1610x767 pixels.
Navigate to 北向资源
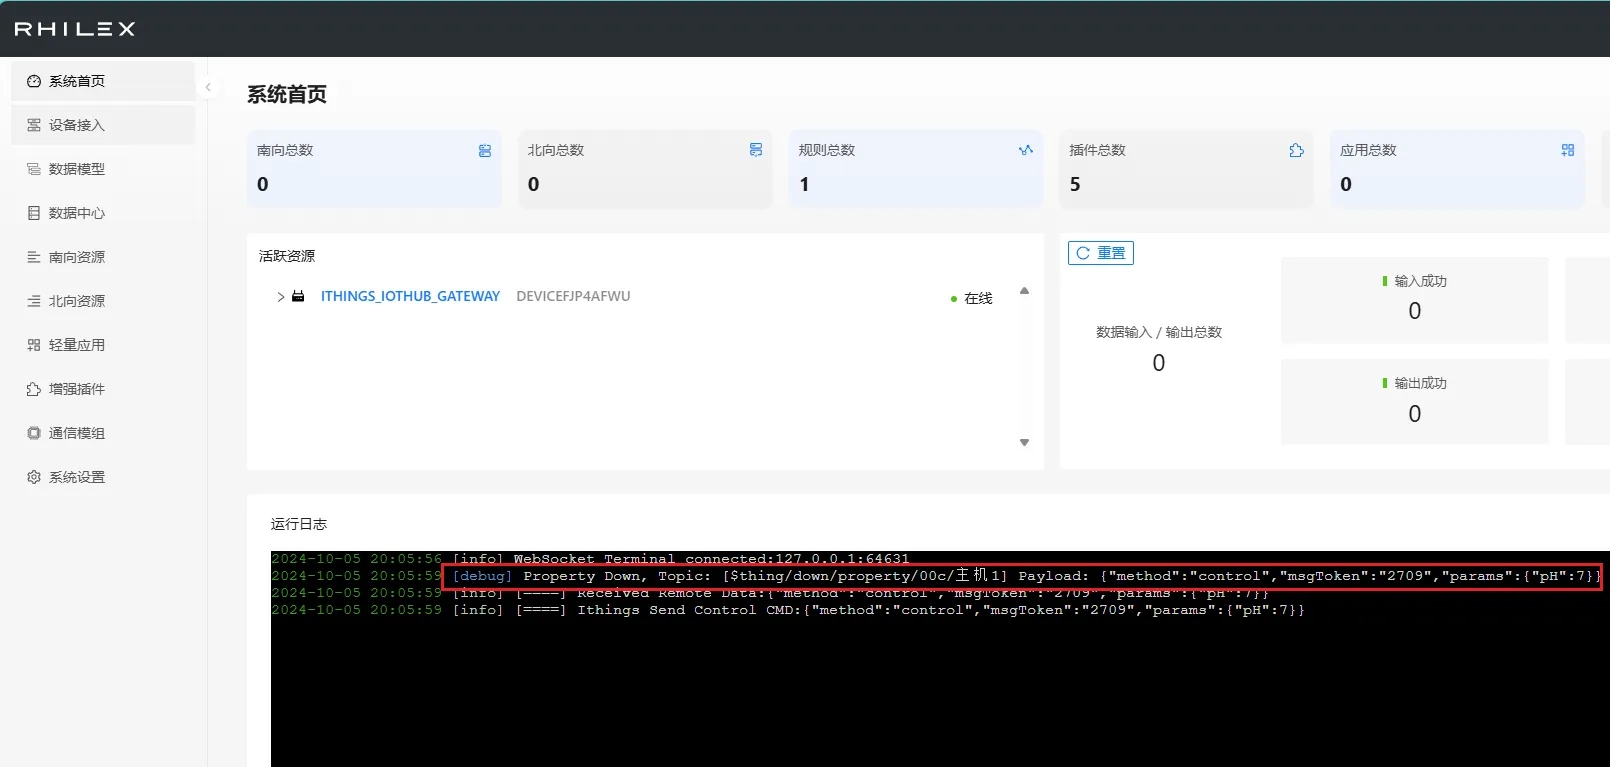coord(77,301)
